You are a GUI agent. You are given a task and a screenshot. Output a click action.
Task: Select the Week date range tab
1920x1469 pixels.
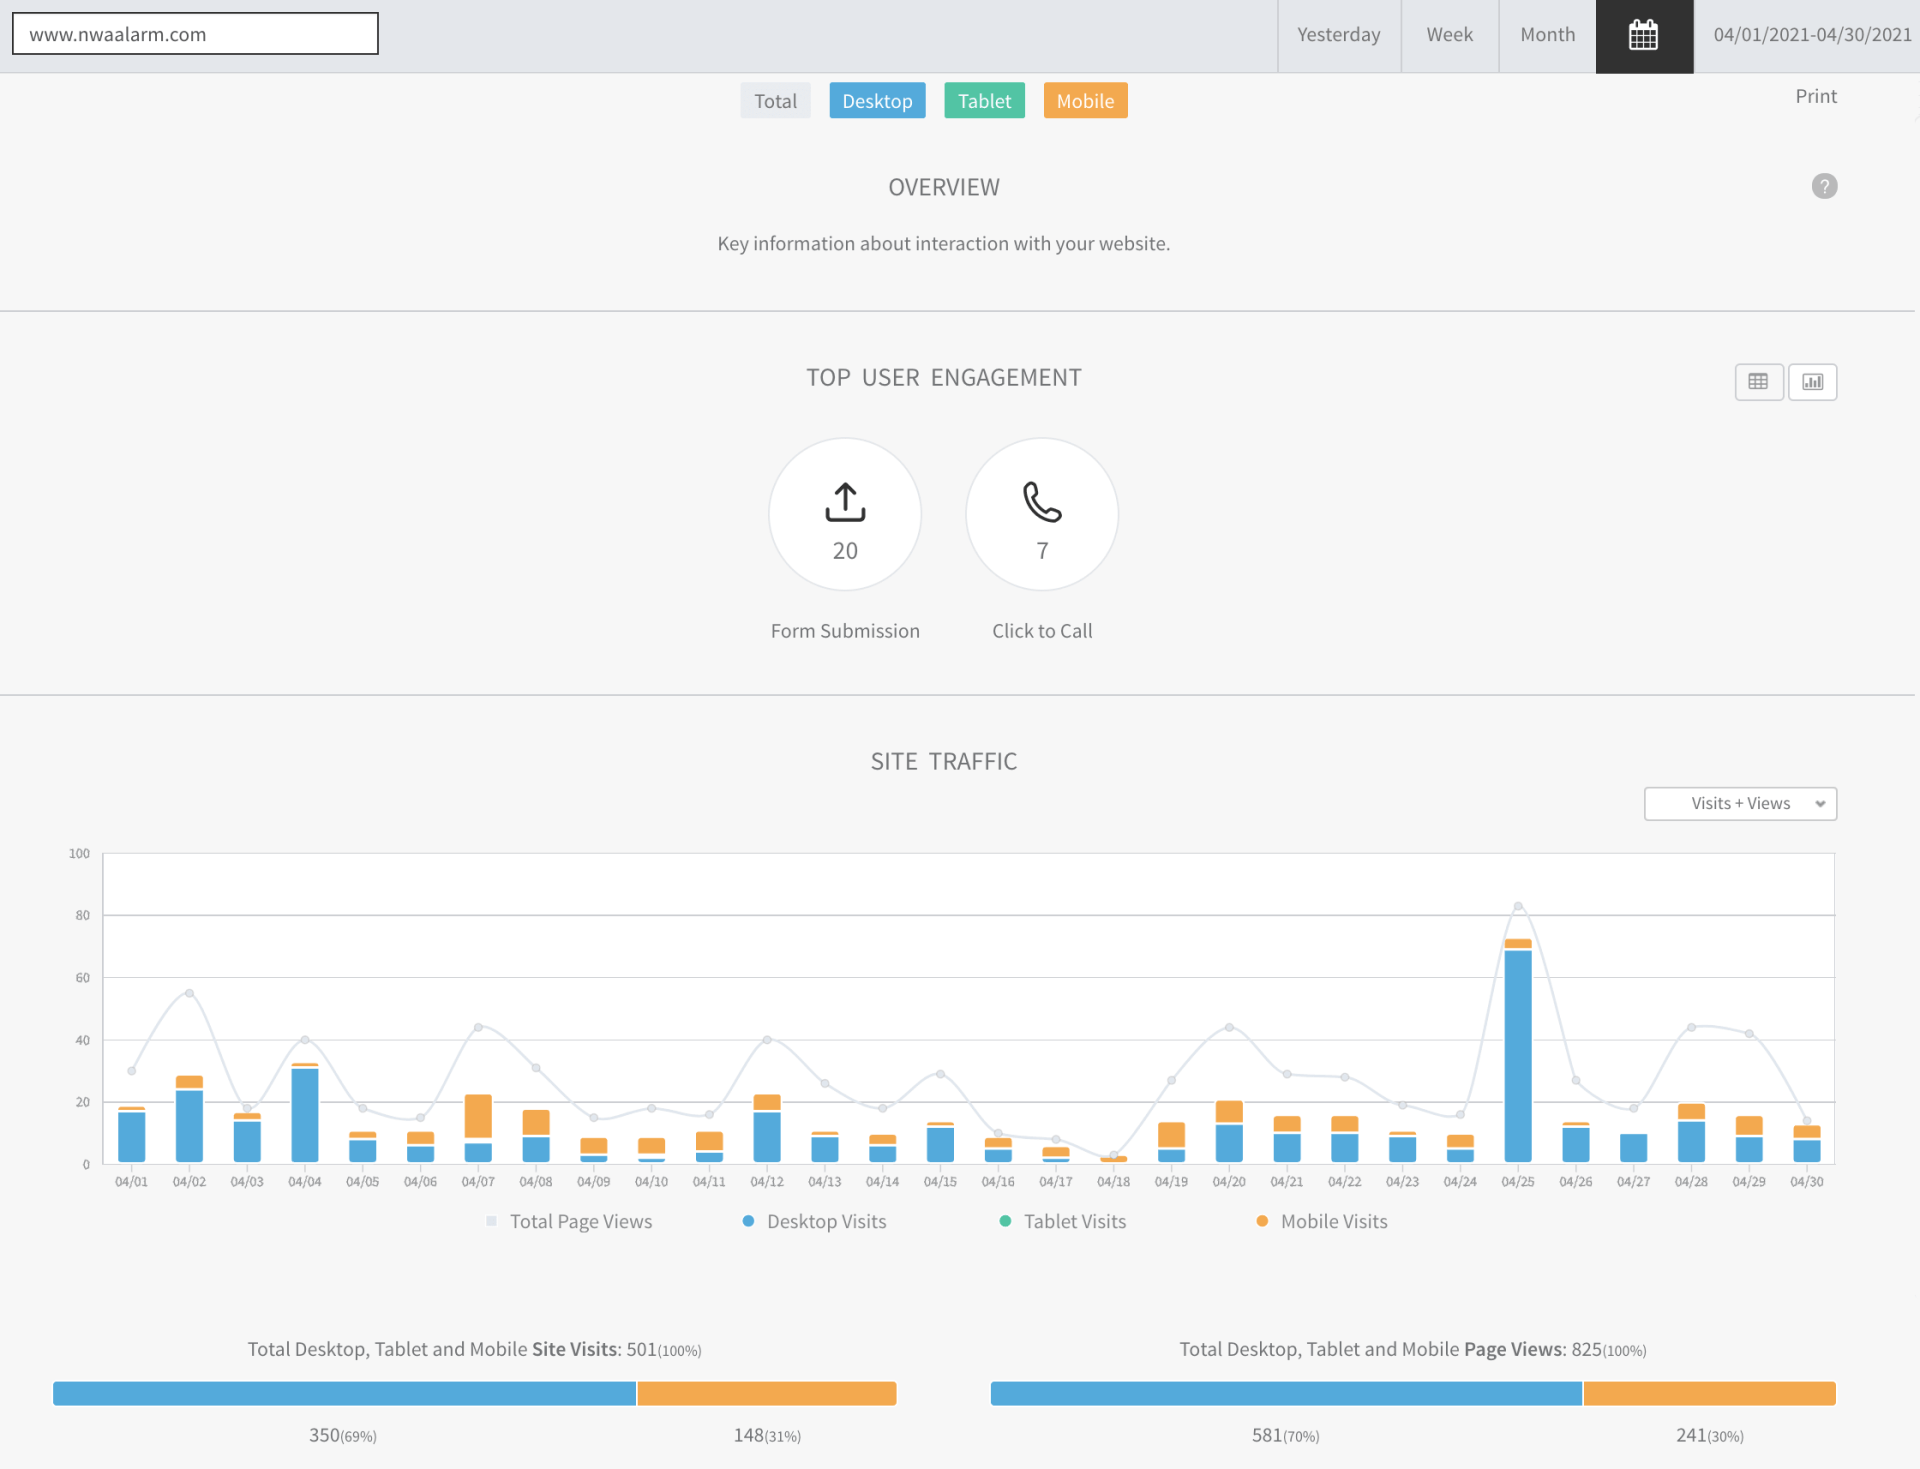click(1449, 36)
